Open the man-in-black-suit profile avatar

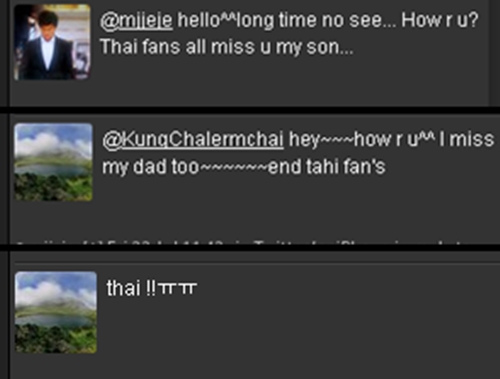click(x=52, y=42)
